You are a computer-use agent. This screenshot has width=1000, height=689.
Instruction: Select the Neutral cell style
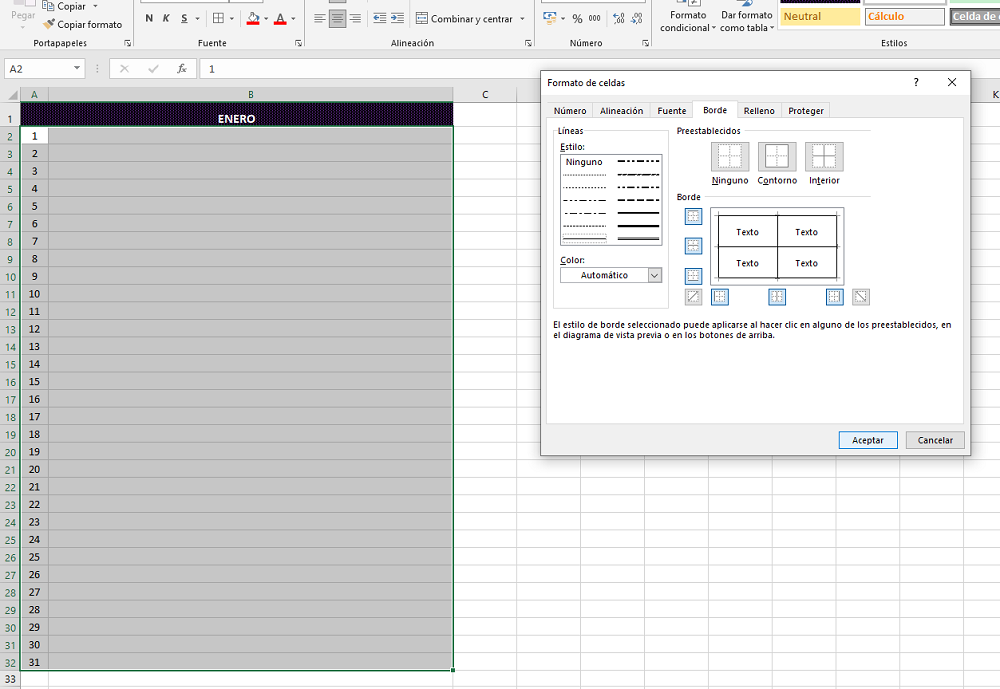click(818, 16)
